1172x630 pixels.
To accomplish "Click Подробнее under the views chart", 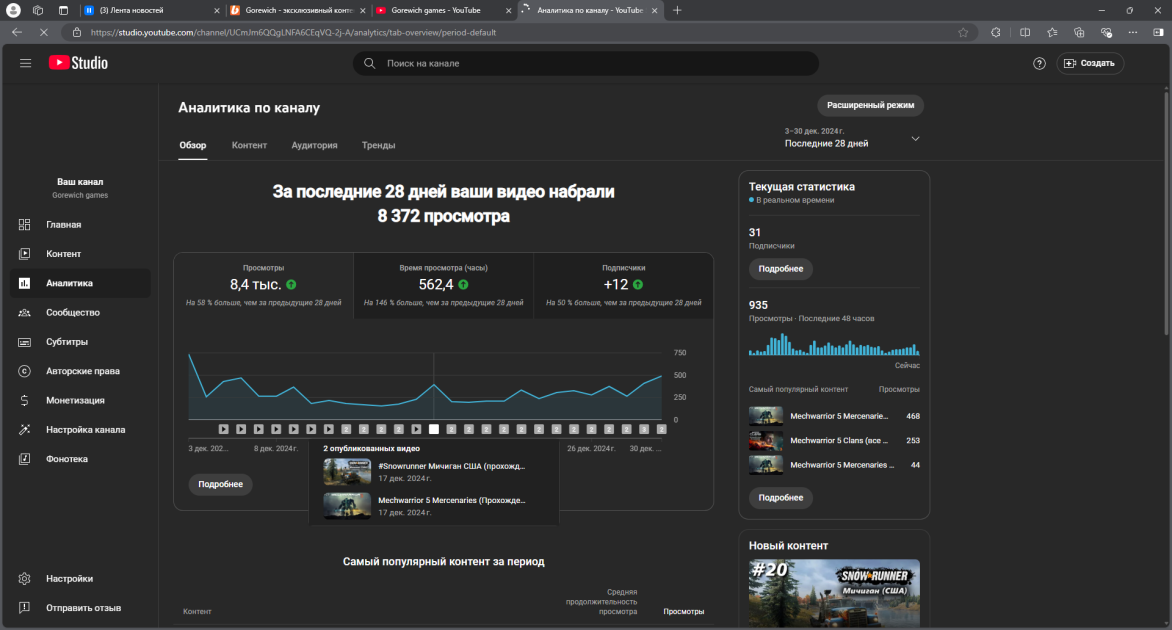I will pos(220,484).
